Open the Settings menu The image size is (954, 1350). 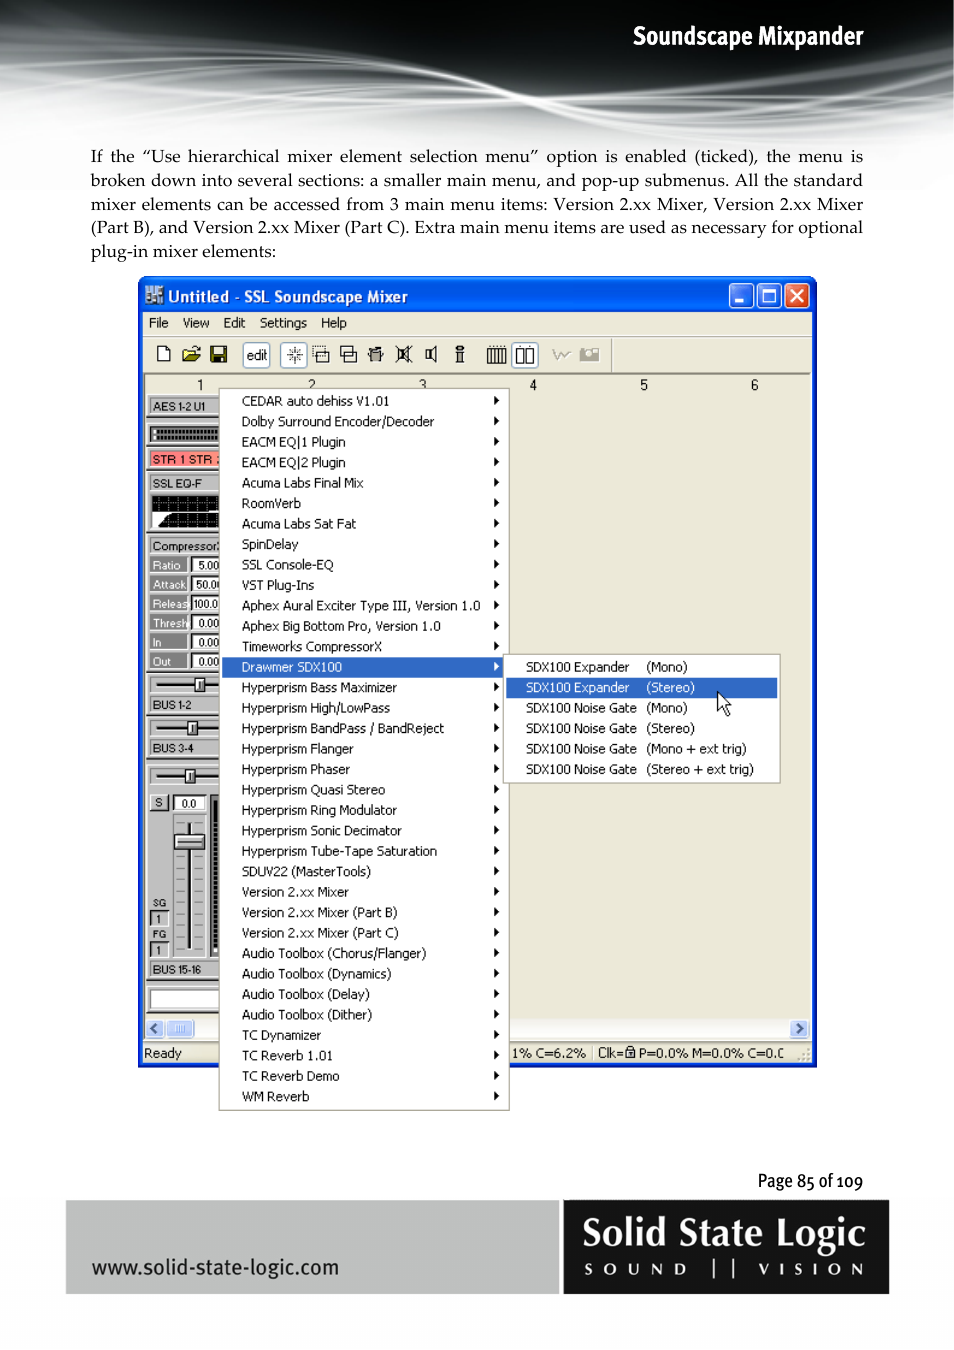(283, 322)
